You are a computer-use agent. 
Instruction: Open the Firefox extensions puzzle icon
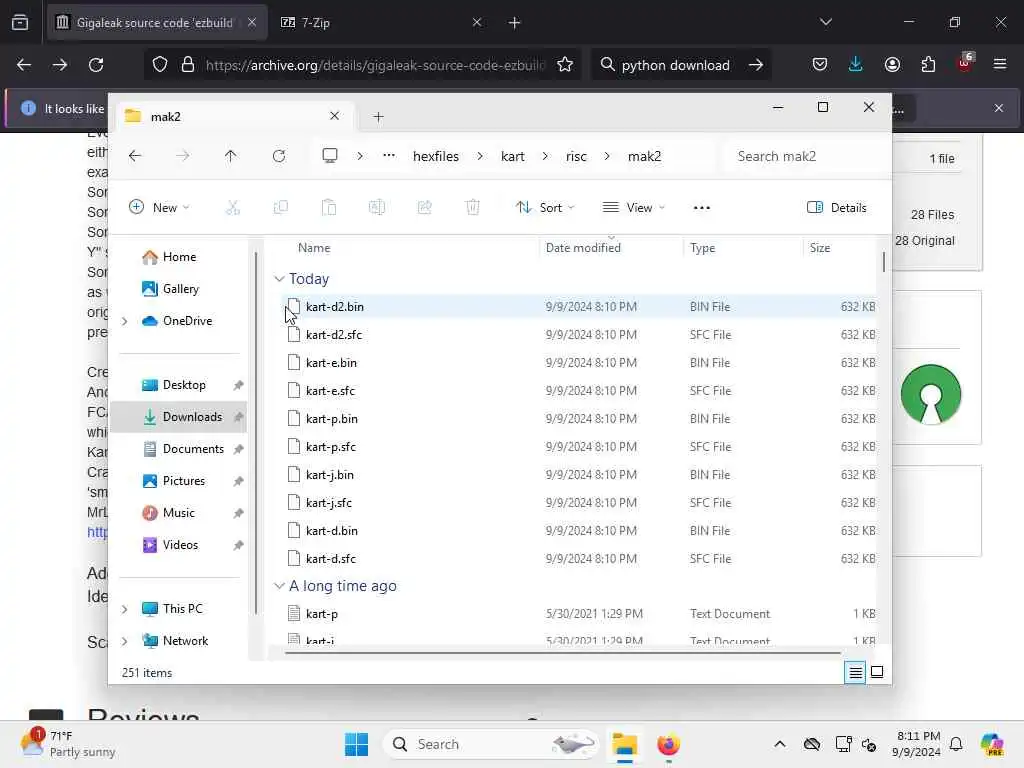(928, 65)
